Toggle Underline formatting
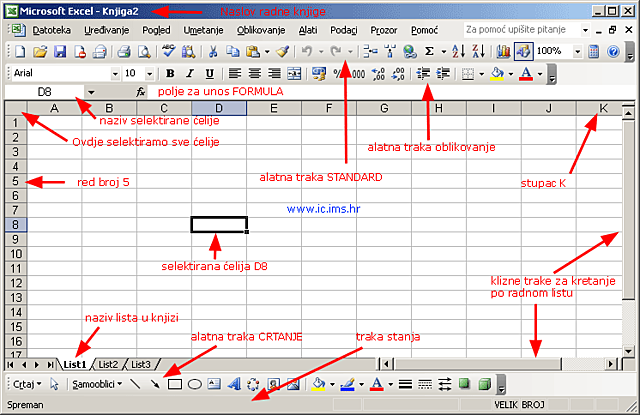Viewport: 640px width, 415px height. (x=209, y=74)
